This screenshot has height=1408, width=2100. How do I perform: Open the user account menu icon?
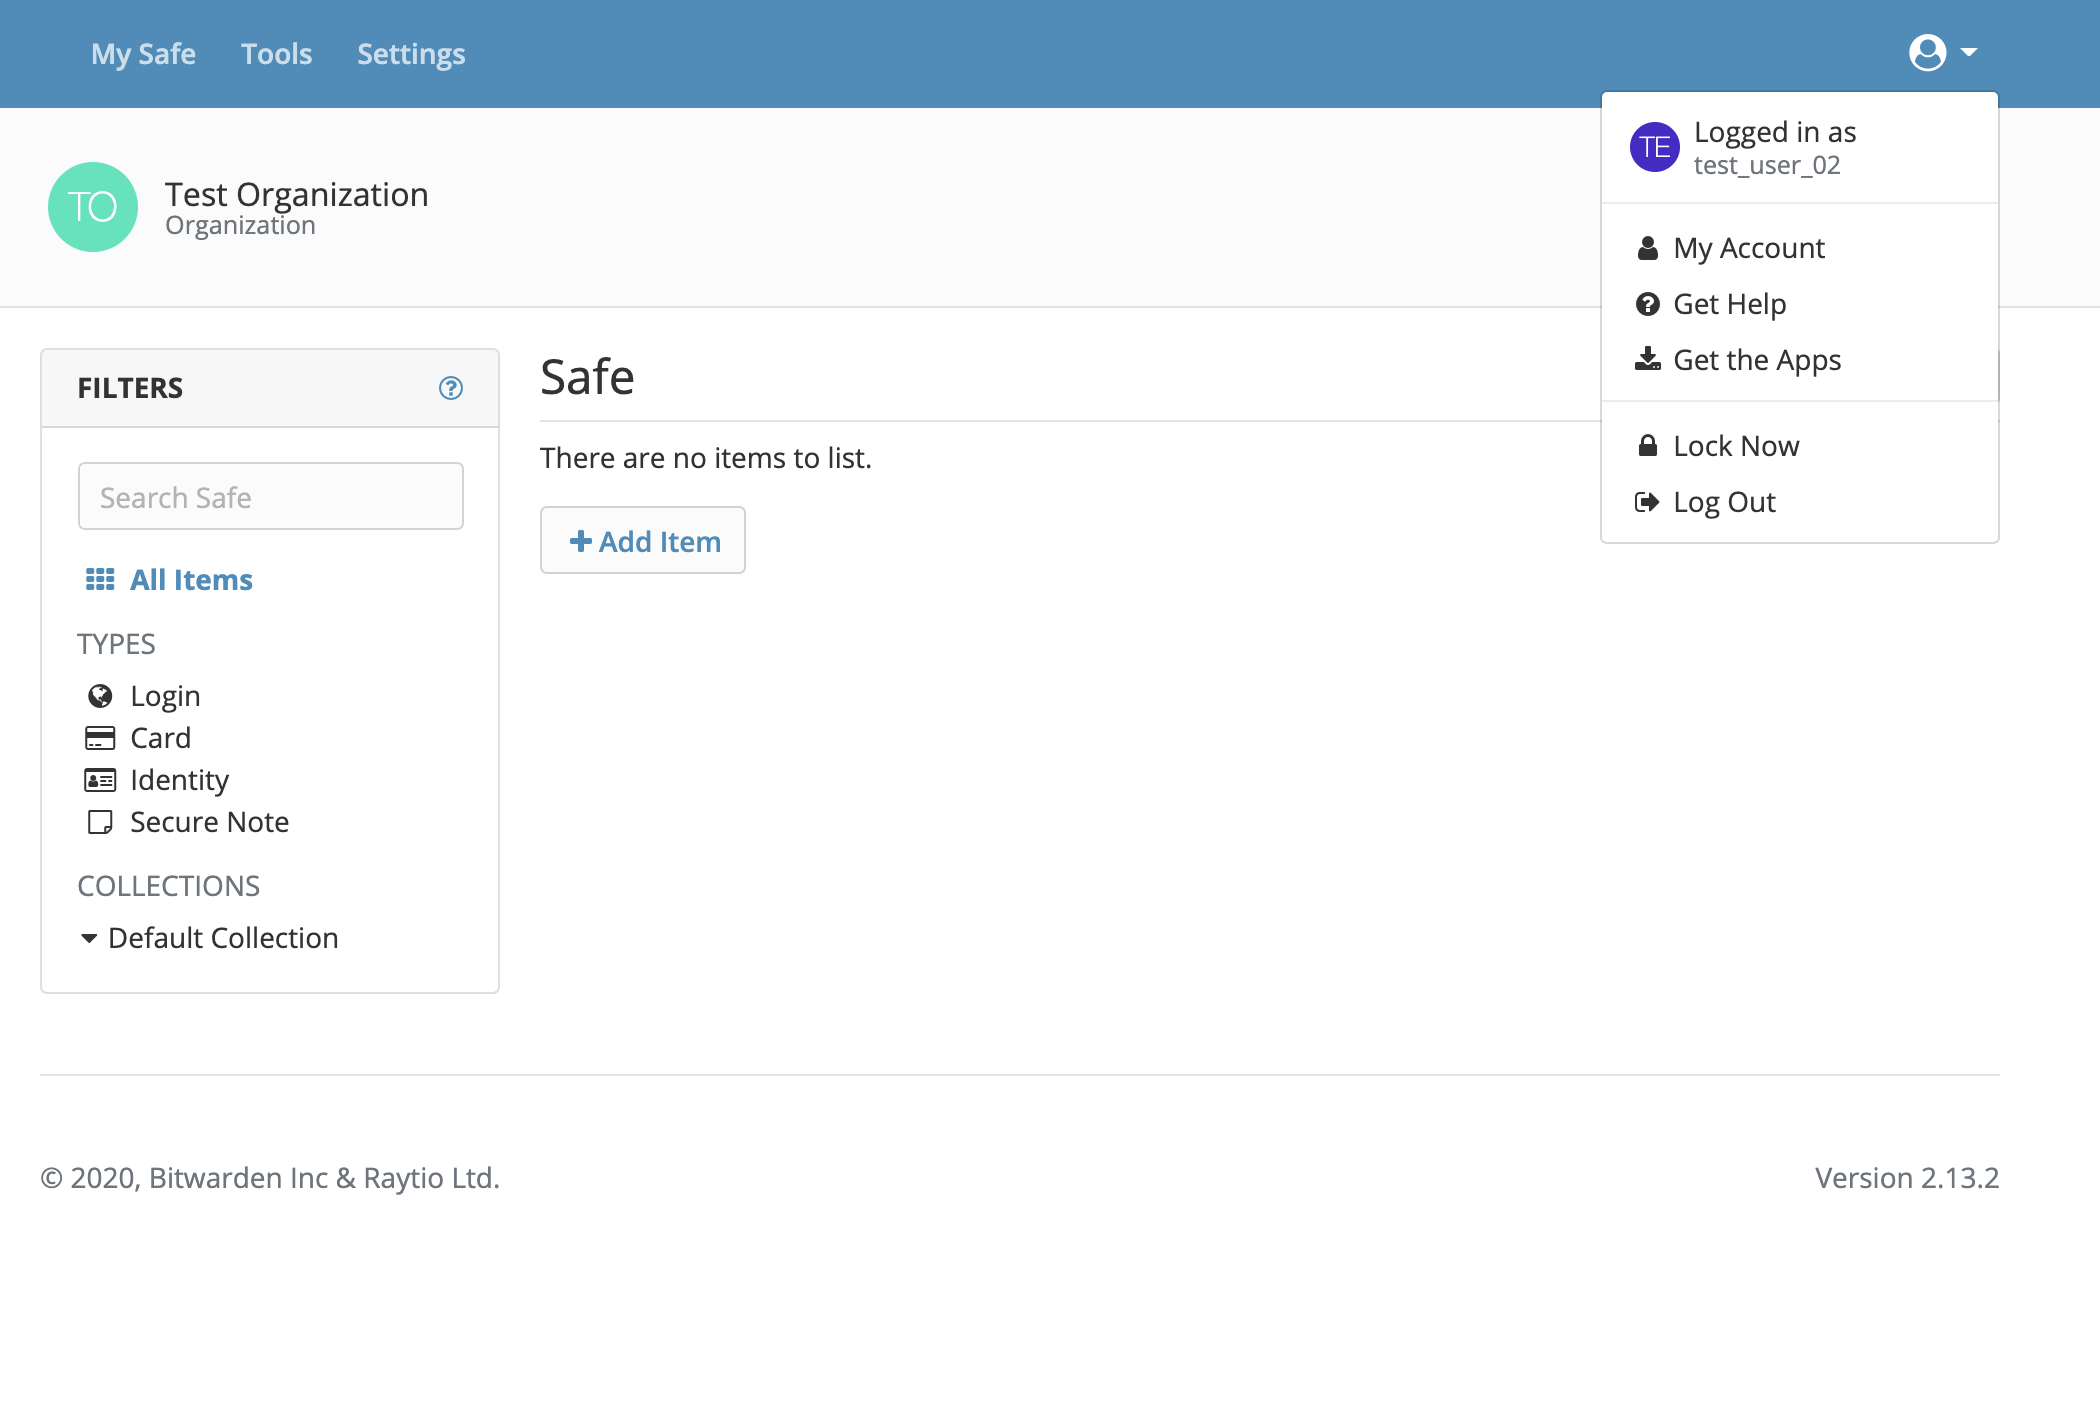click(1927, 53)
